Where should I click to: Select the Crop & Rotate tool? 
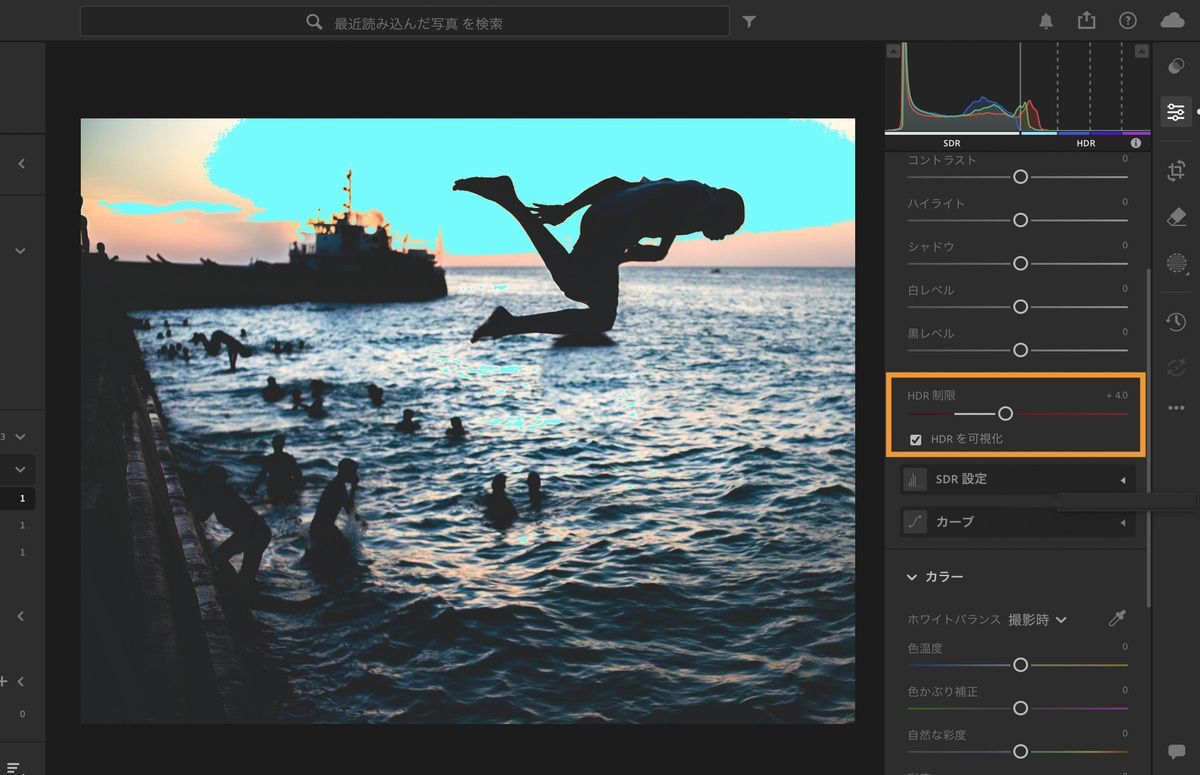tap(1175, 170)
